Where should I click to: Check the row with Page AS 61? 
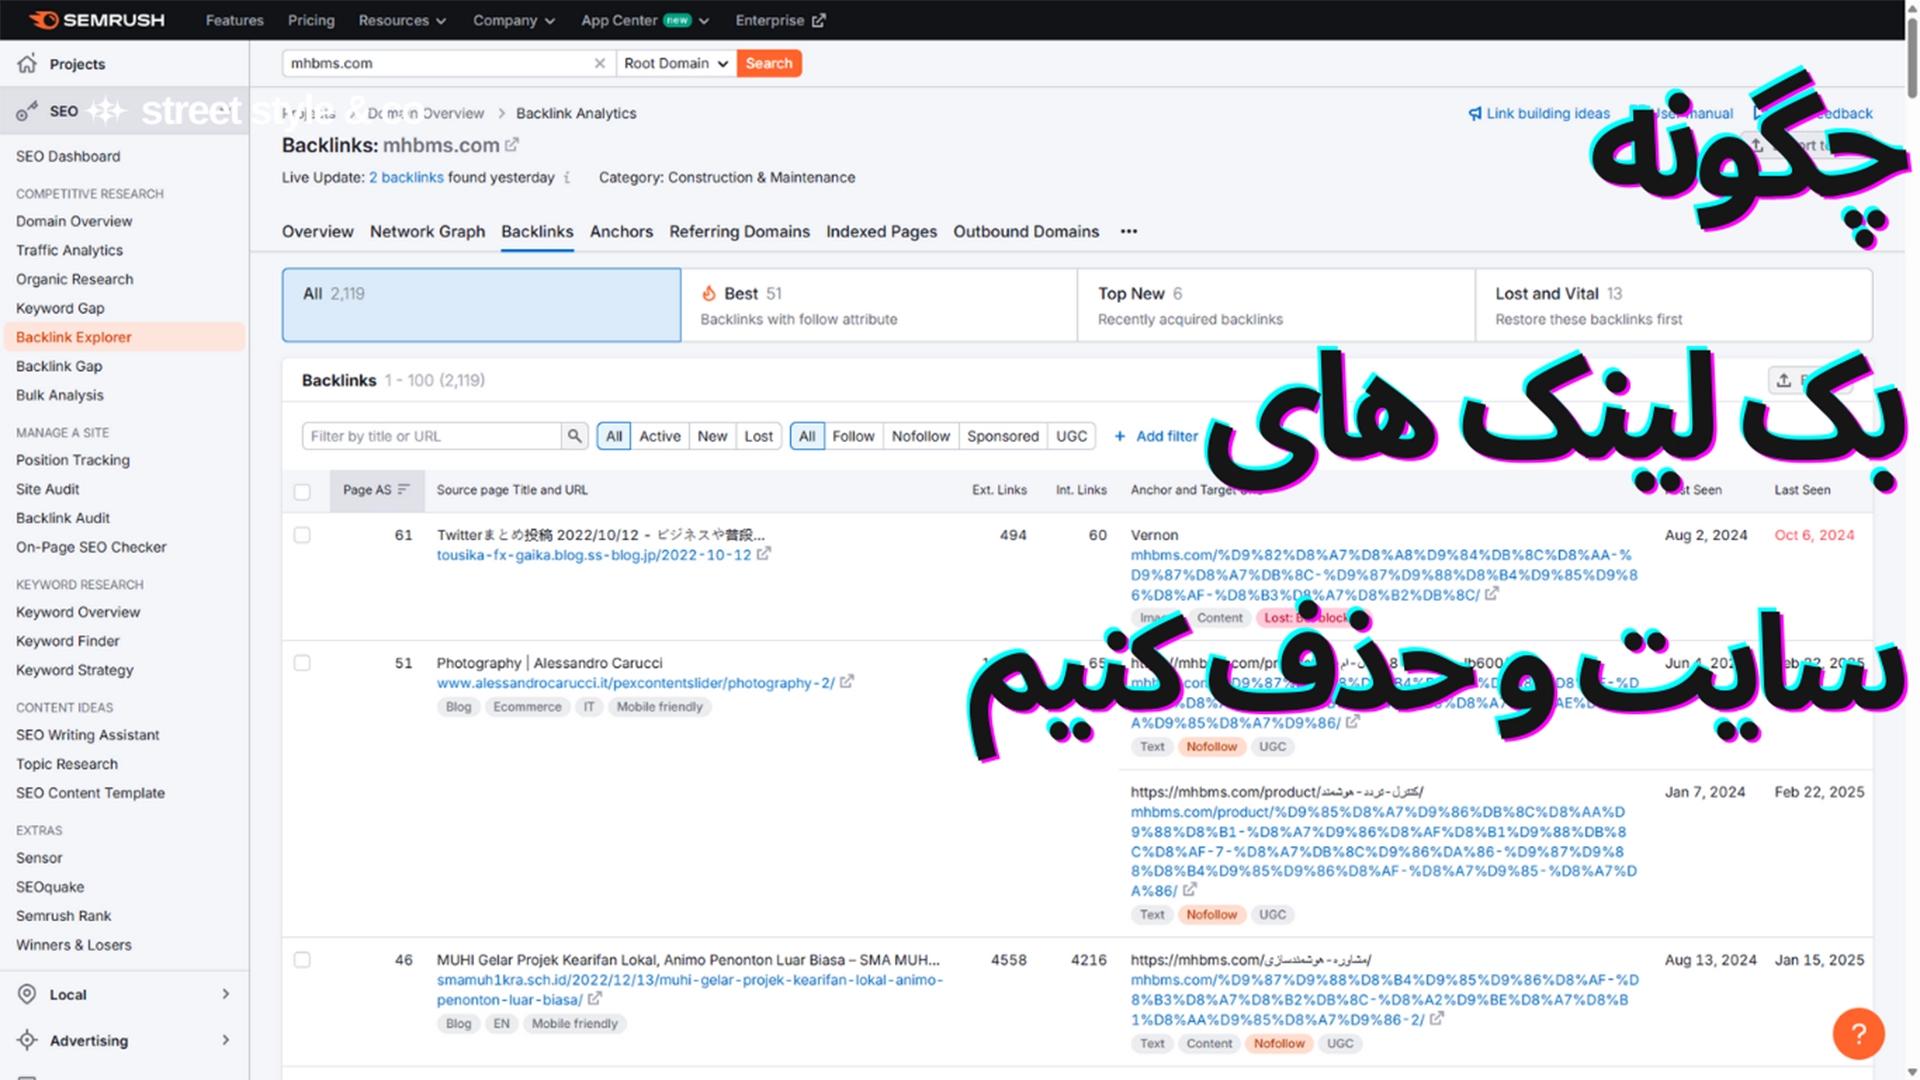pyautogui.click(x=302, y=535)
